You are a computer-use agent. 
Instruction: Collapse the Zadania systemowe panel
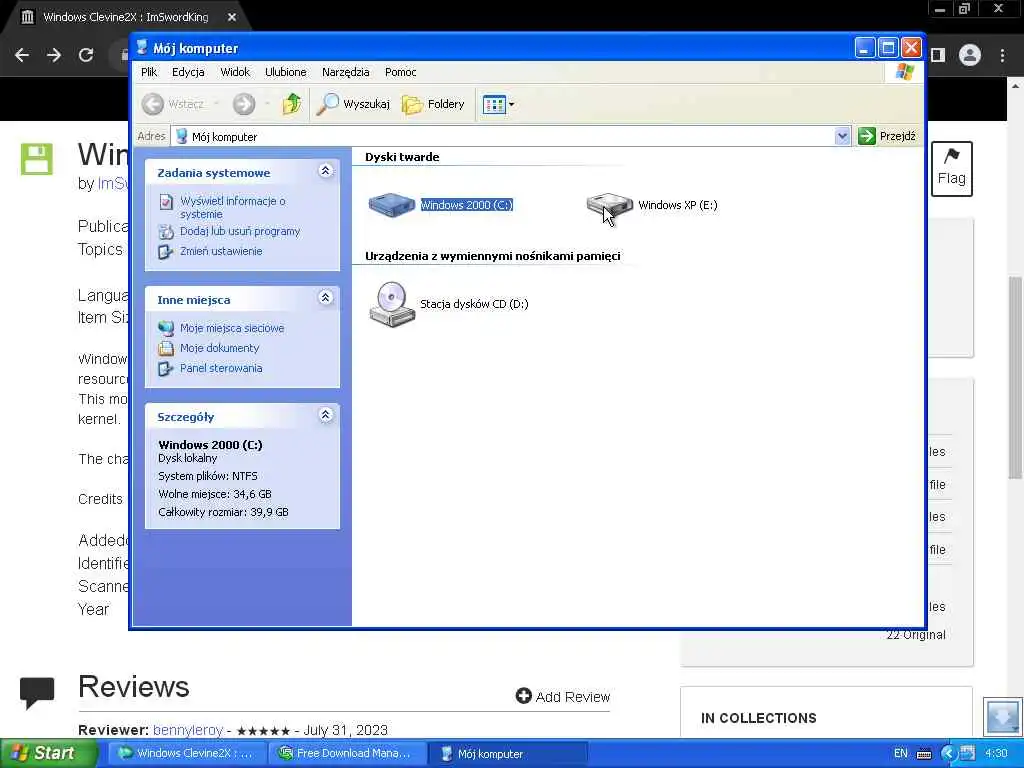325,171
